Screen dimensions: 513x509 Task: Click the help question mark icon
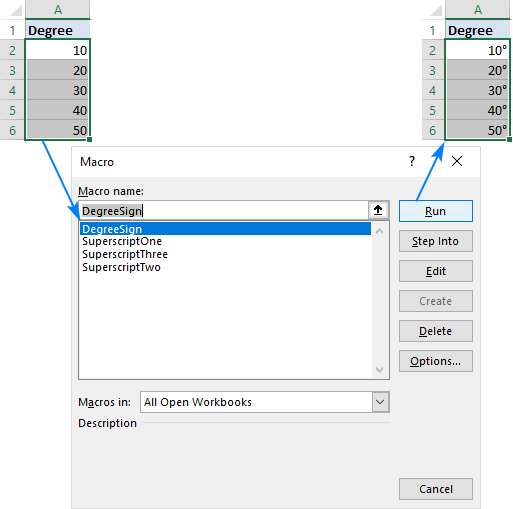point(412,161)
